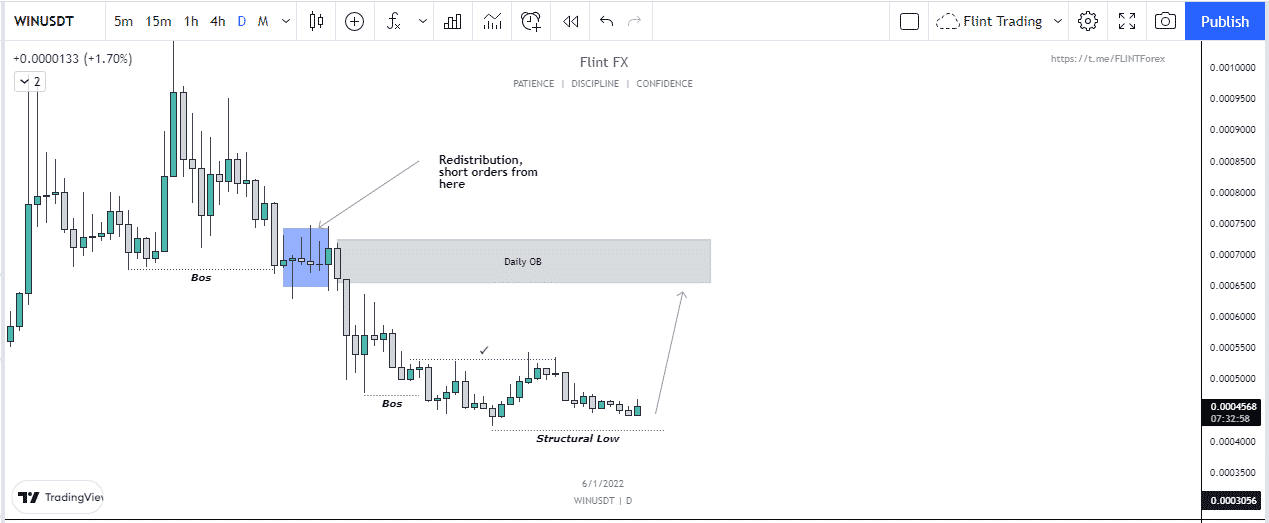The width and height of the screenshot is (1269, 523).
Task: Undo the last chart action
Action: (x=606, y=21)
